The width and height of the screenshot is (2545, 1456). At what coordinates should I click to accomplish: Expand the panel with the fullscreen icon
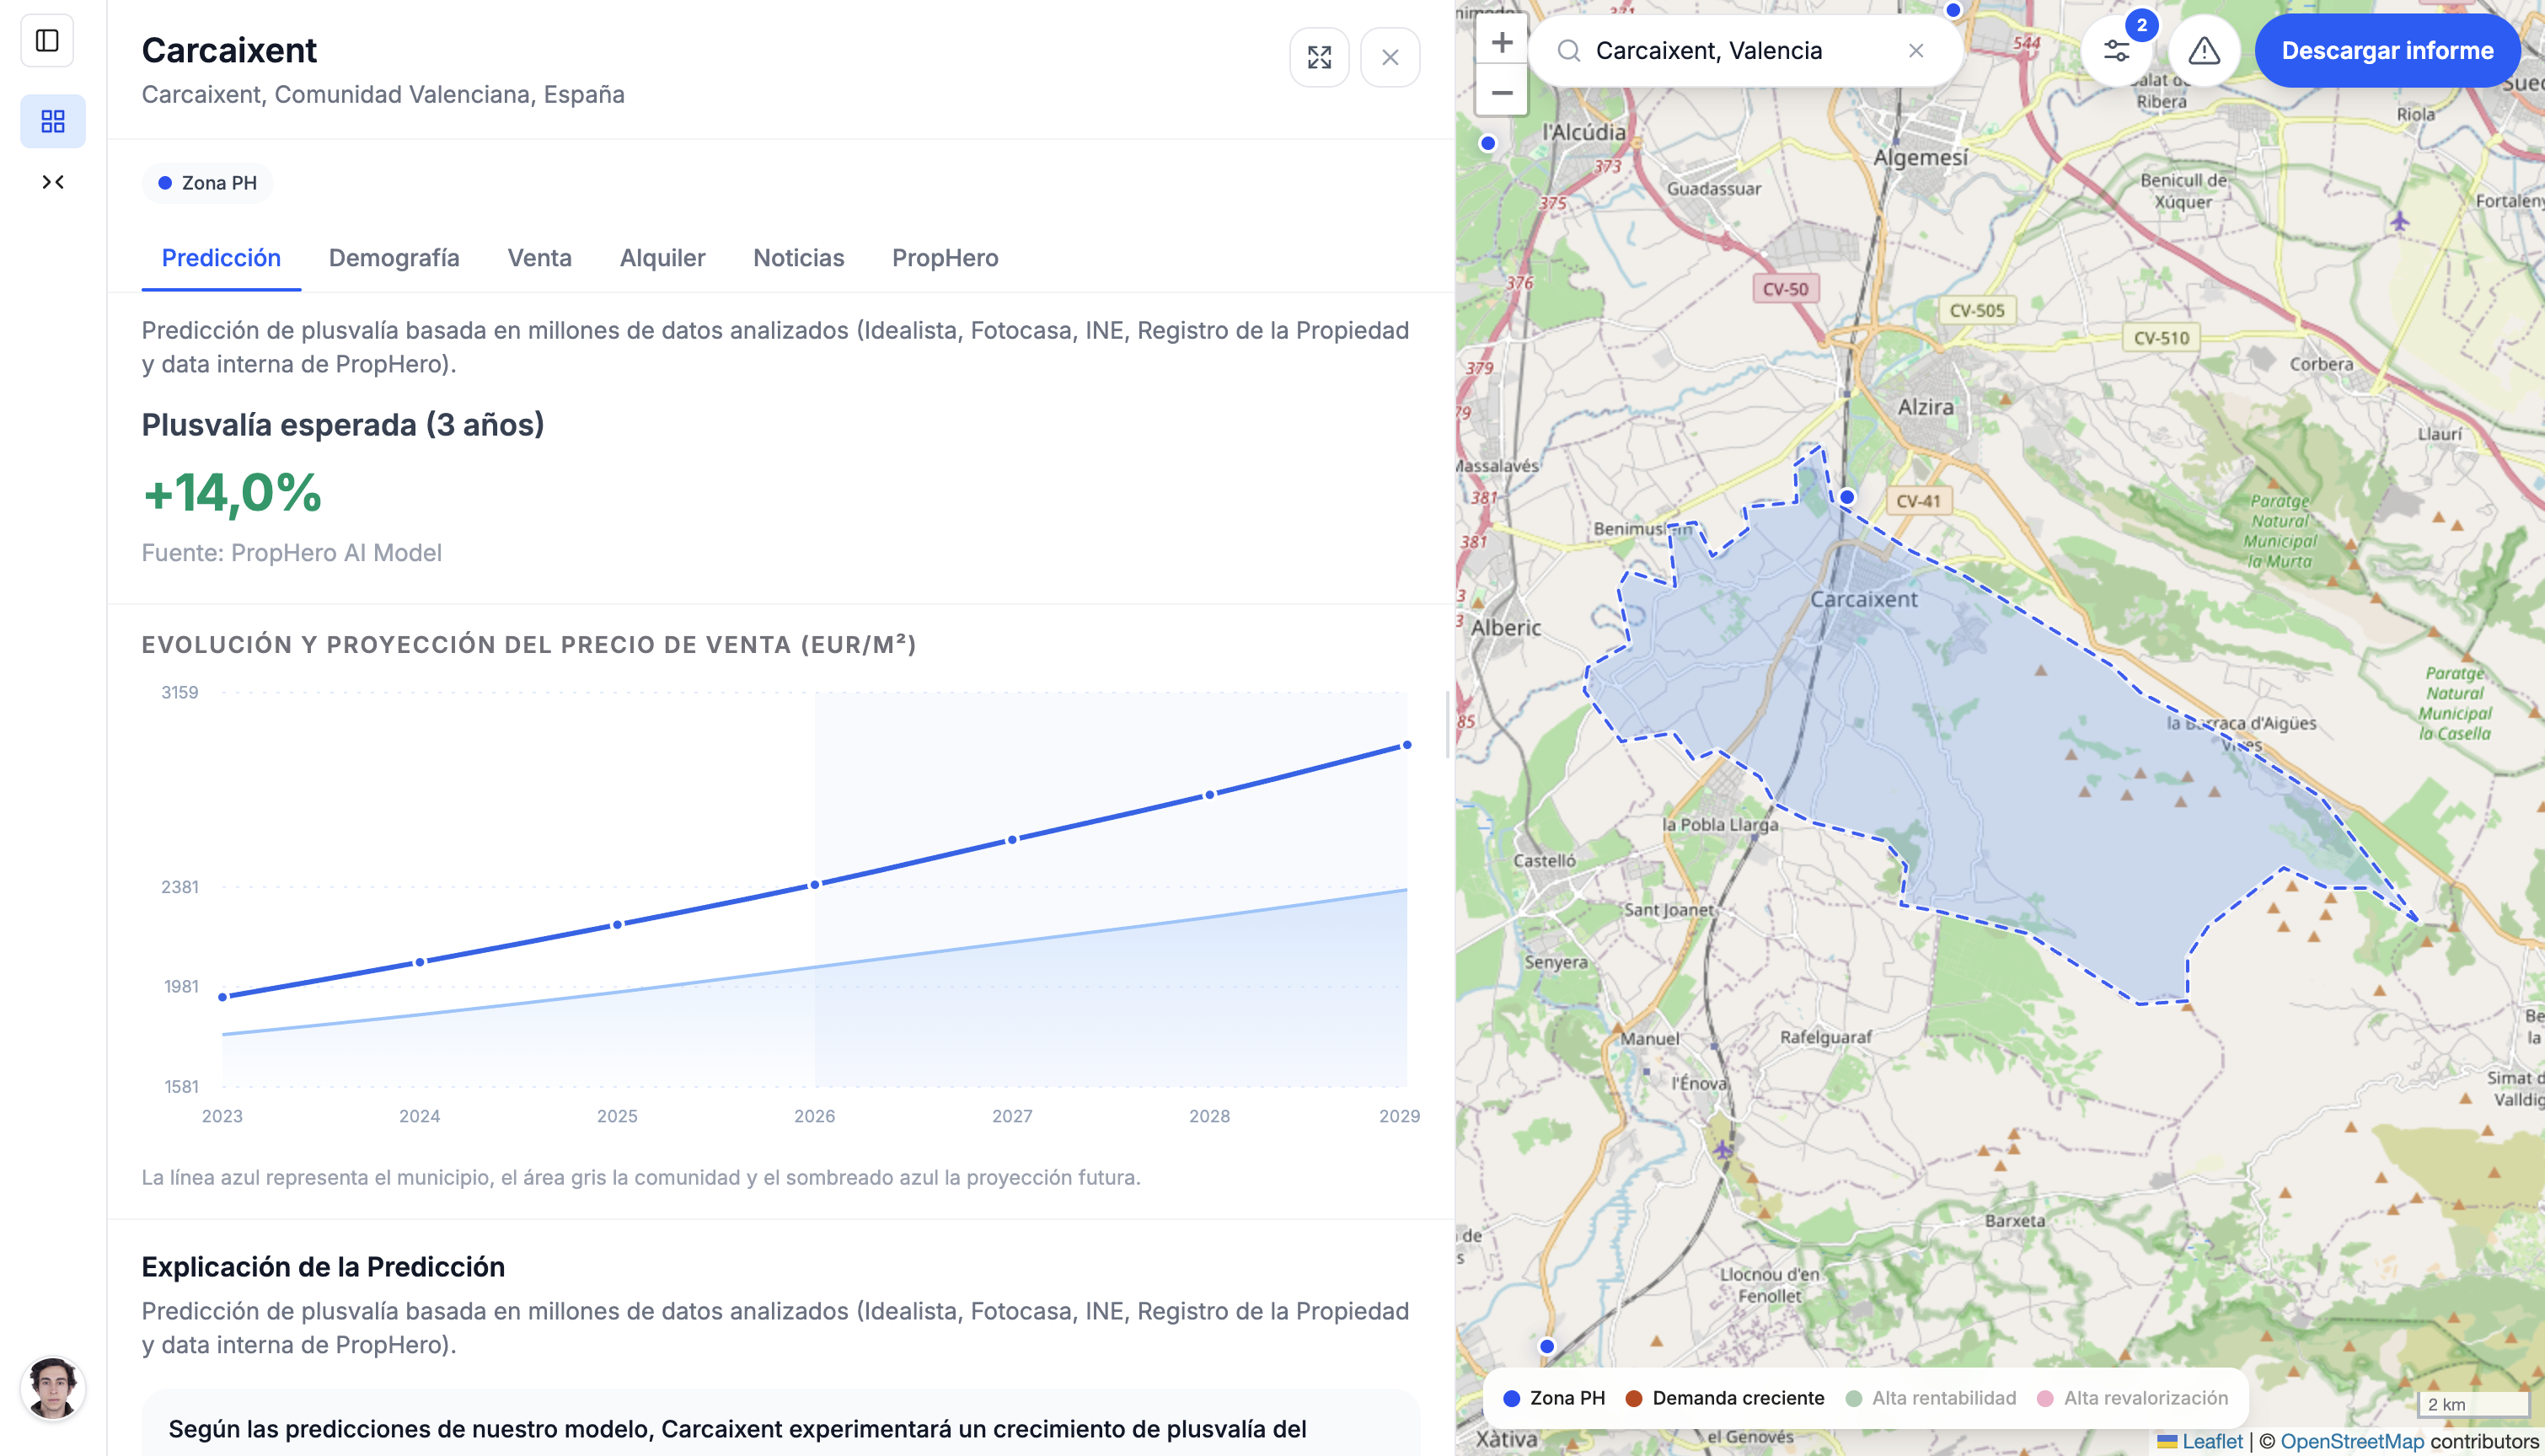coord(1319,57)
